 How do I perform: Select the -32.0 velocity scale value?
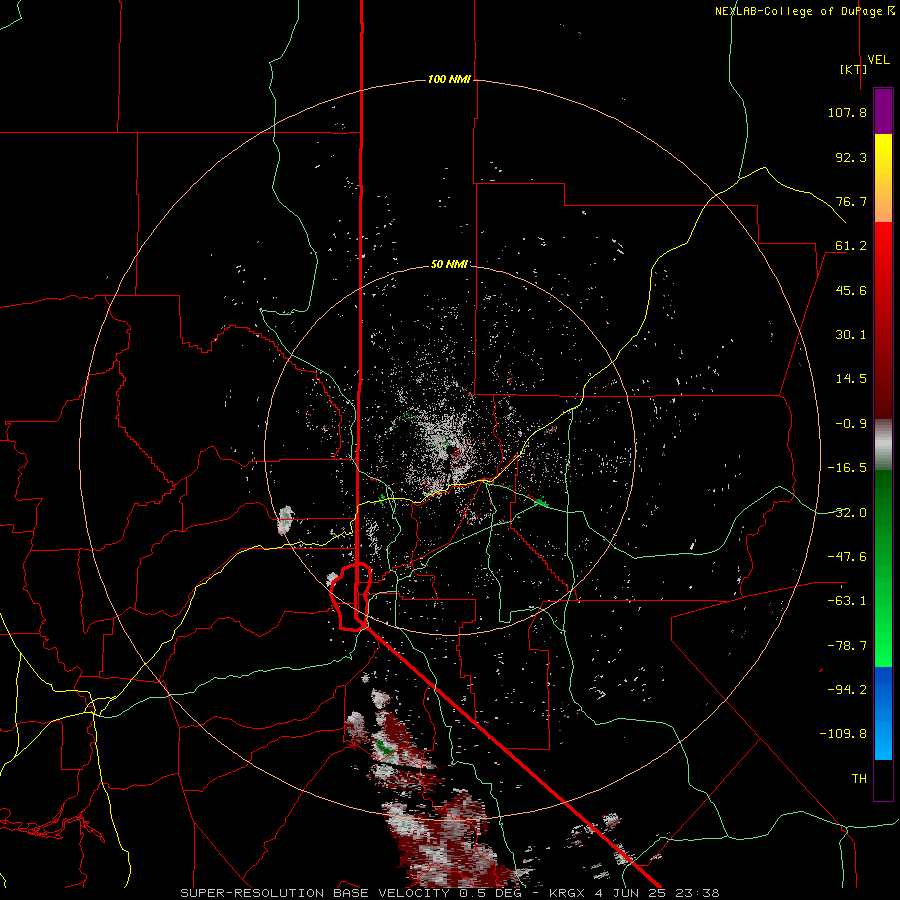pyautogui.click(x=847, y=513)
